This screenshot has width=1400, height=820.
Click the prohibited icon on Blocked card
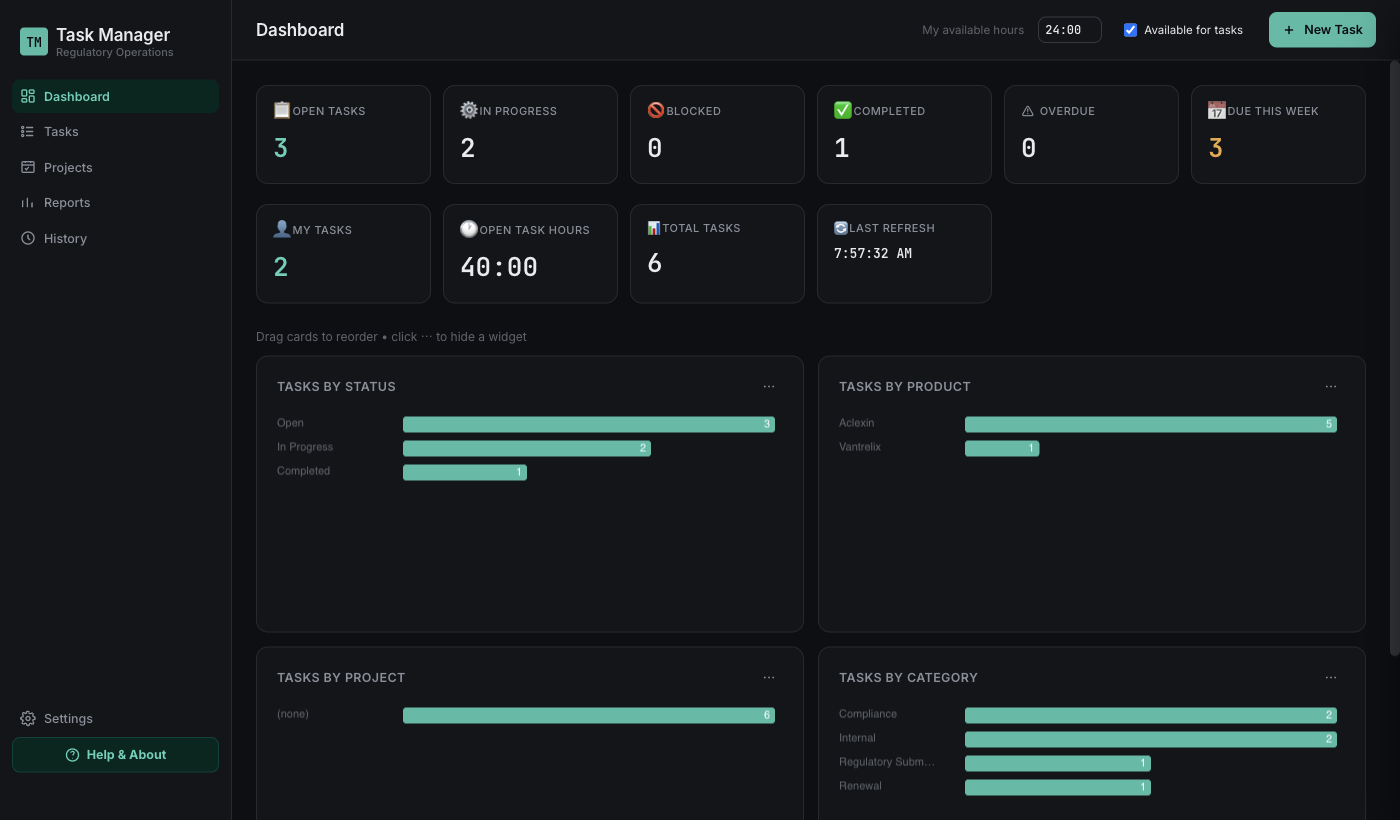coord(656,110)
